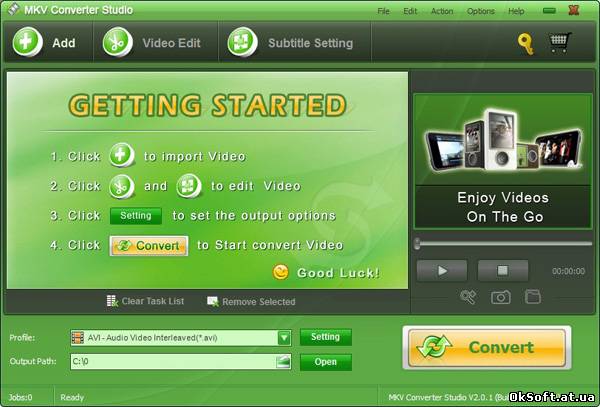Open the snapshot folder icon
This screenshot has height=407, width=600.
(533, 296)
